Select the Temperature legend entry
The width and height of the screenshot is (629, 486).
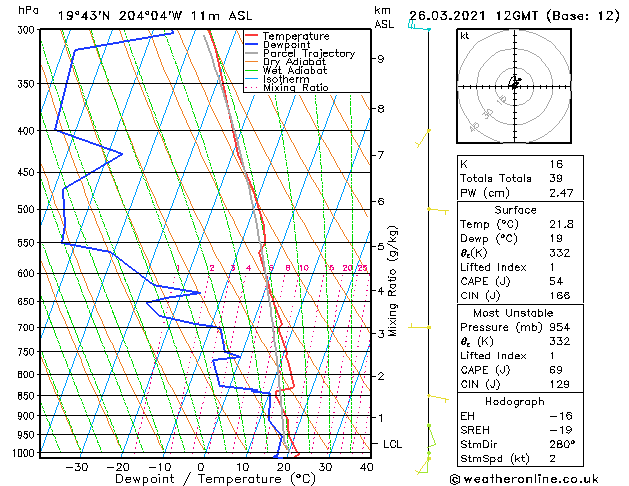pos(296,36)
